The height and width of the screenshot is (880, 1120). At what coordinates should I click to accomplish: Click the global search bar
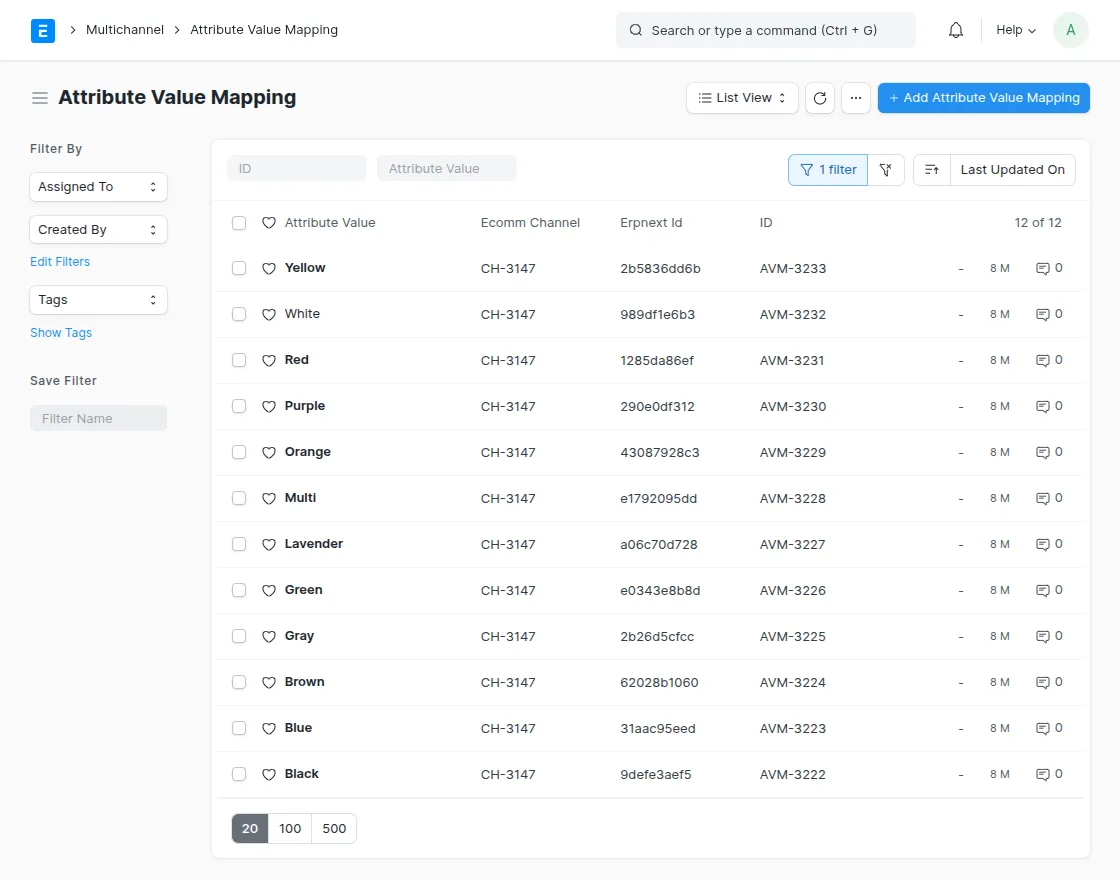[765, 30]
